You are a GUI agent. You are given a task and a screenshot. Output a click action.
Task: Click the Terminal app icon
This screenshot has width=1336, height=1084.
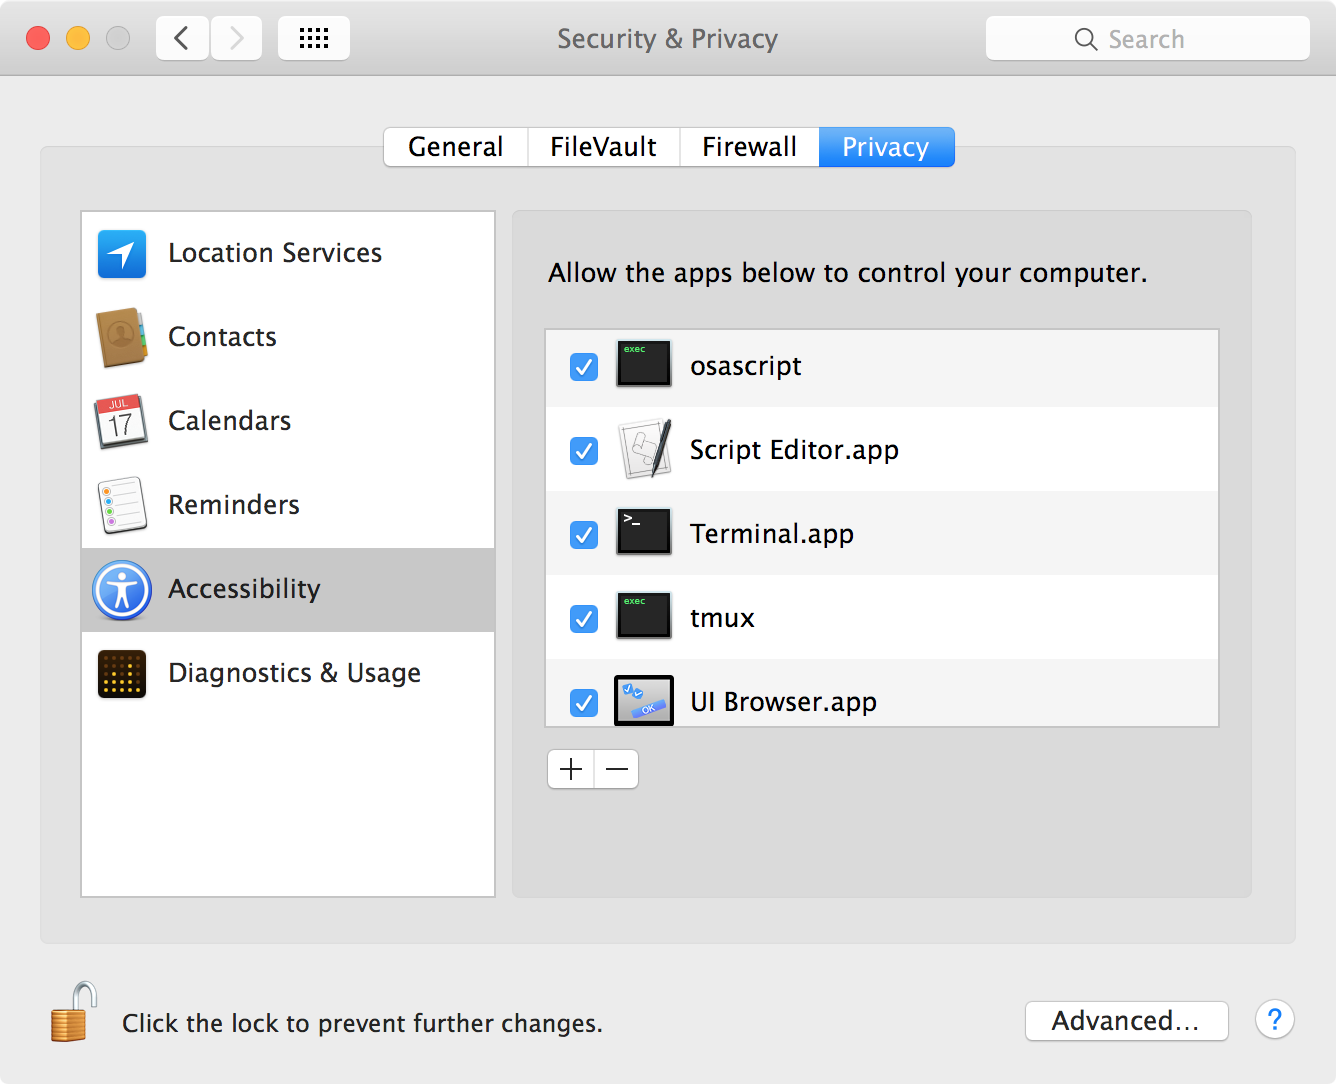(643, 532)
